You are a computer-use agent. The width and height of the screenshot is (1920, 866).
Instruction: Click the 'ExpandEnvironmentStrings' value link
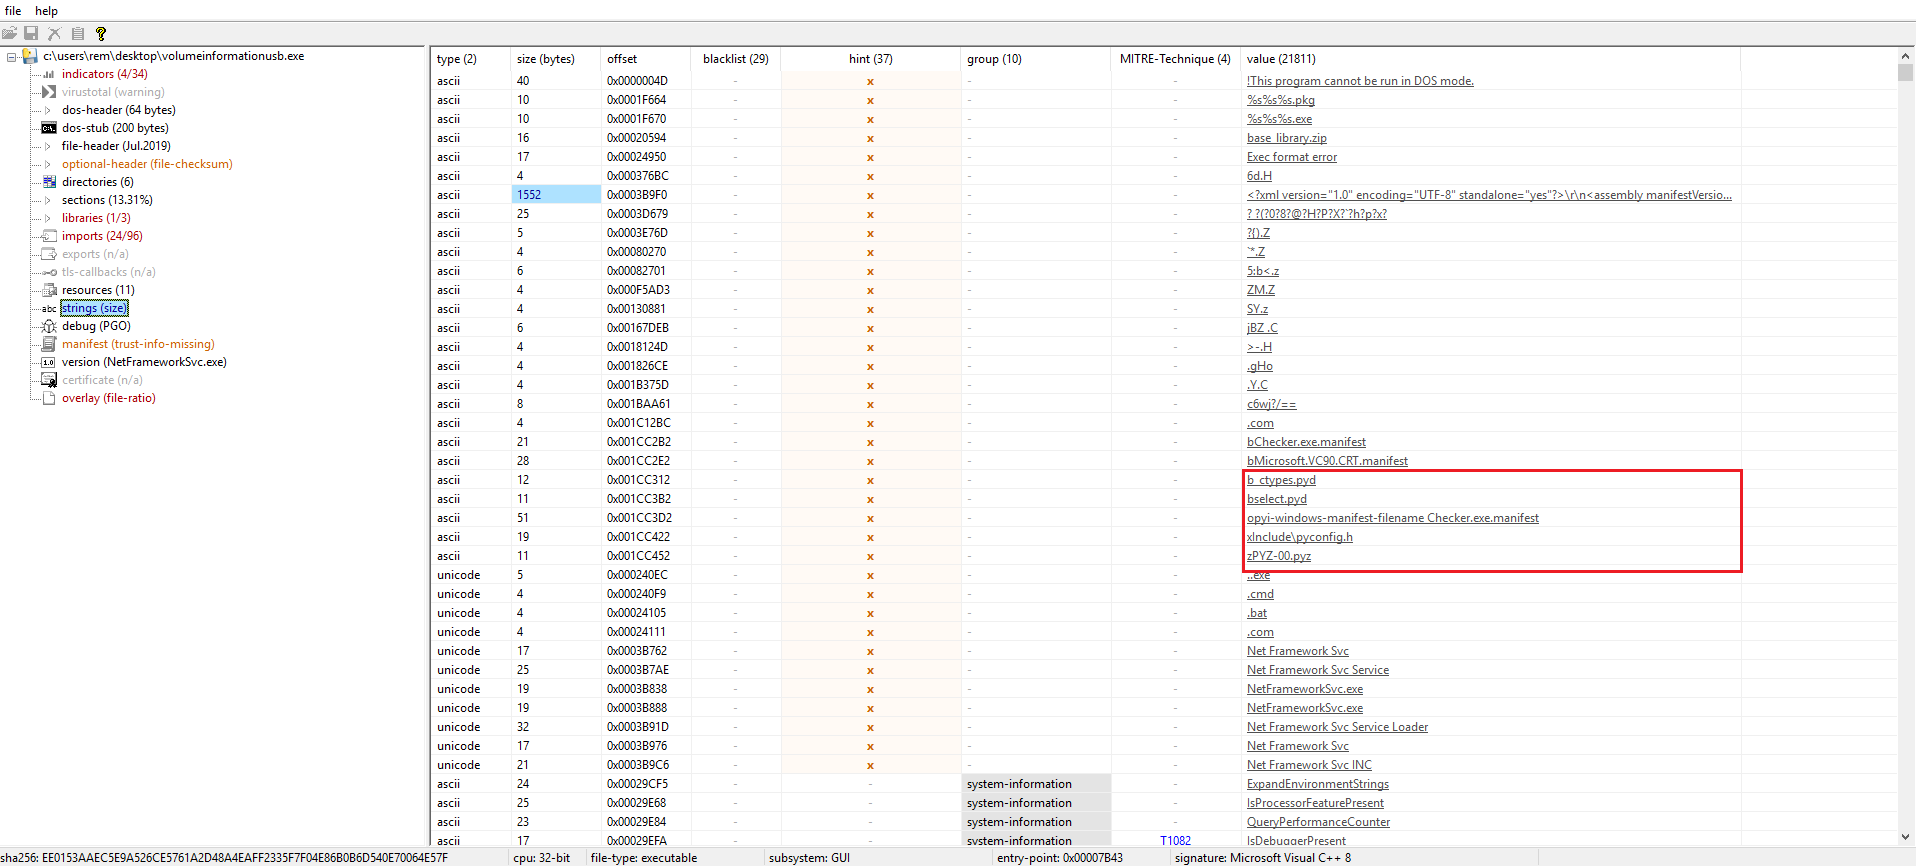pyautogui.click(x=1318, y=784)
